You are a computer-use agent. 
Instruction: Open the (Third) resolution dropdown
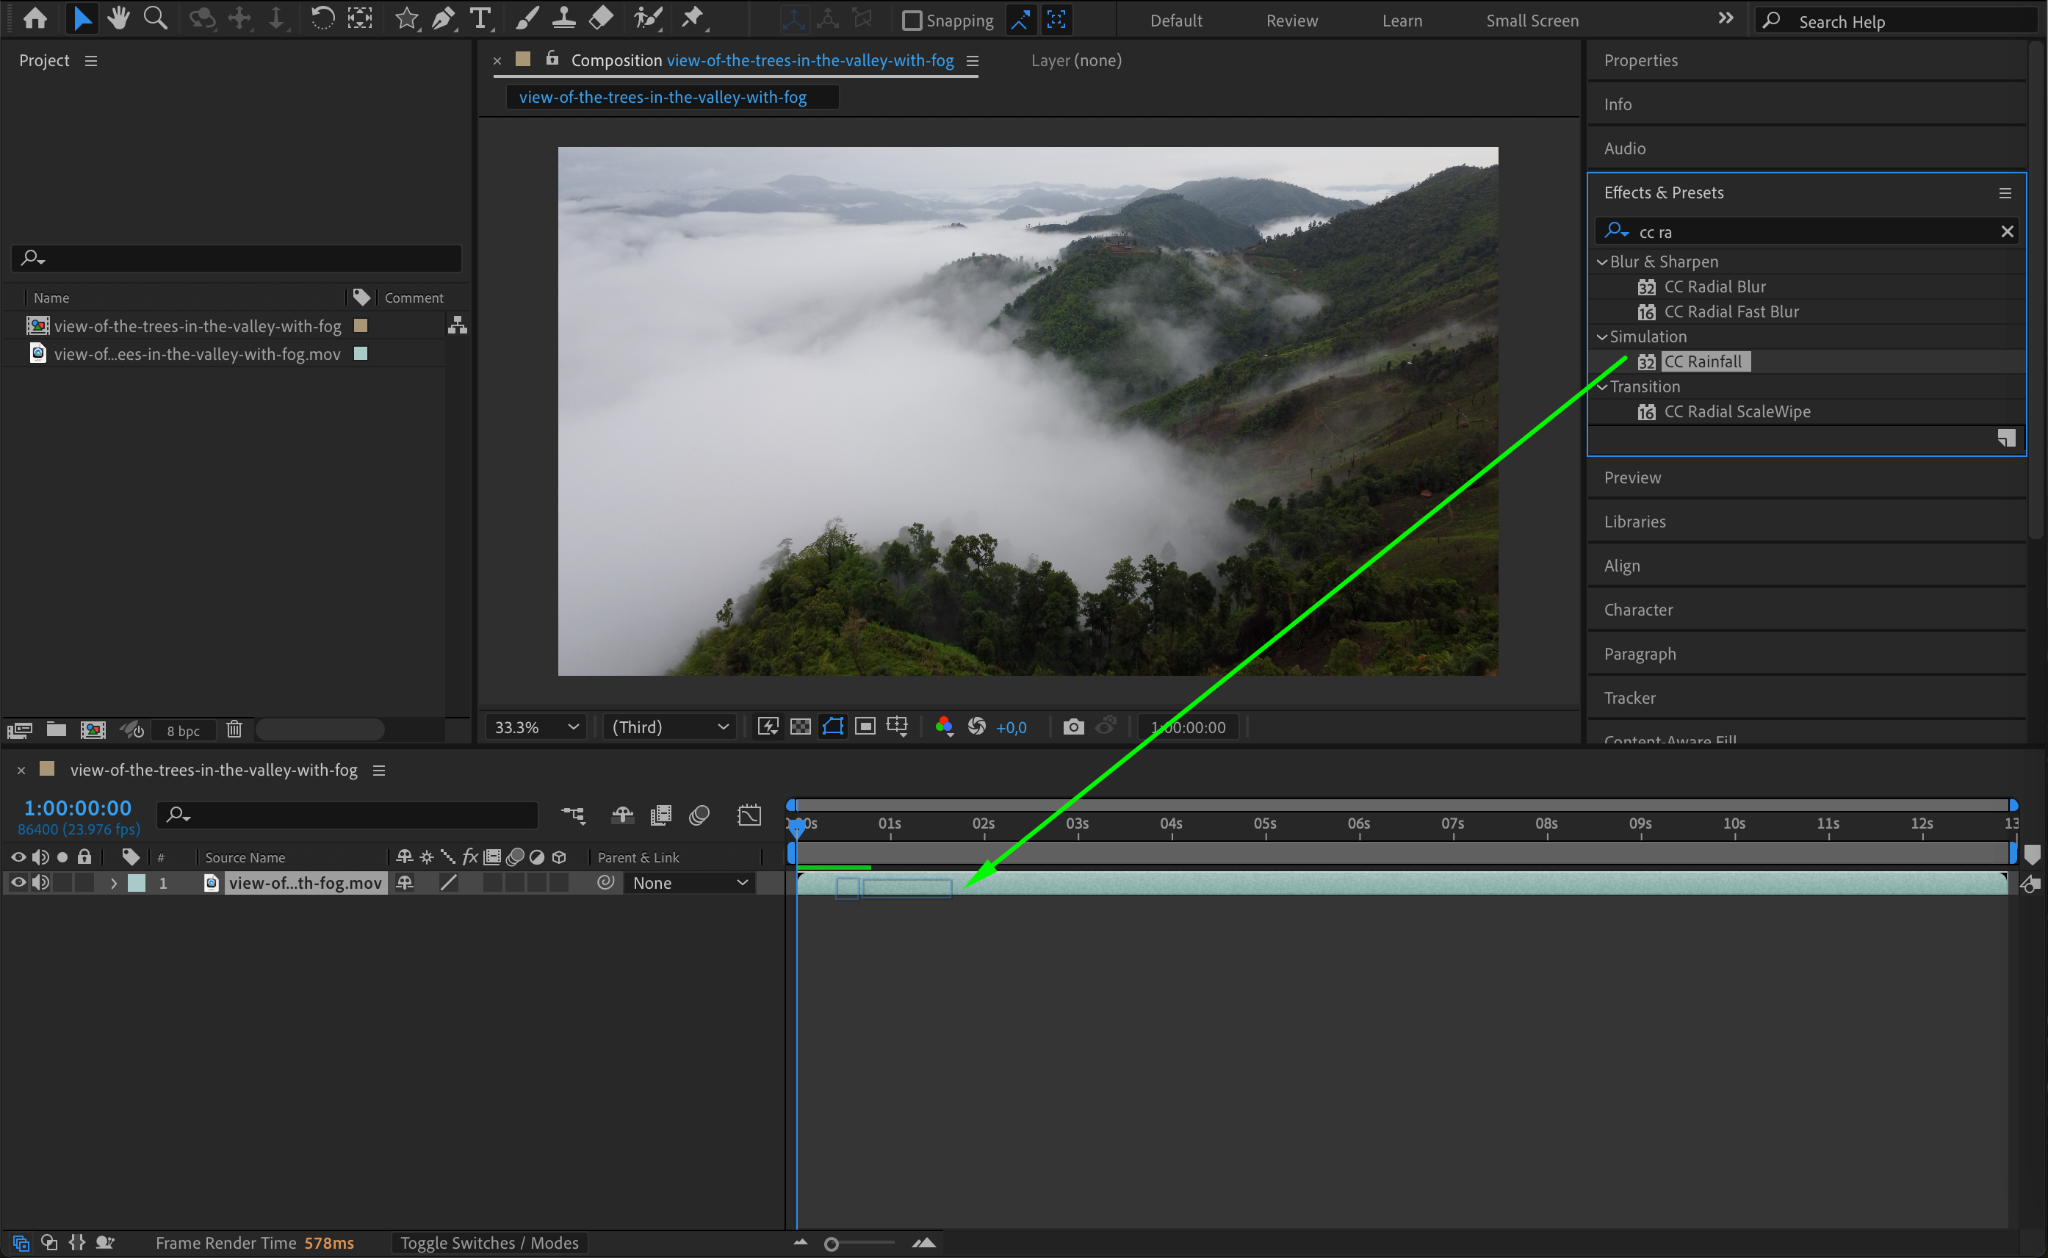(670, 727)
